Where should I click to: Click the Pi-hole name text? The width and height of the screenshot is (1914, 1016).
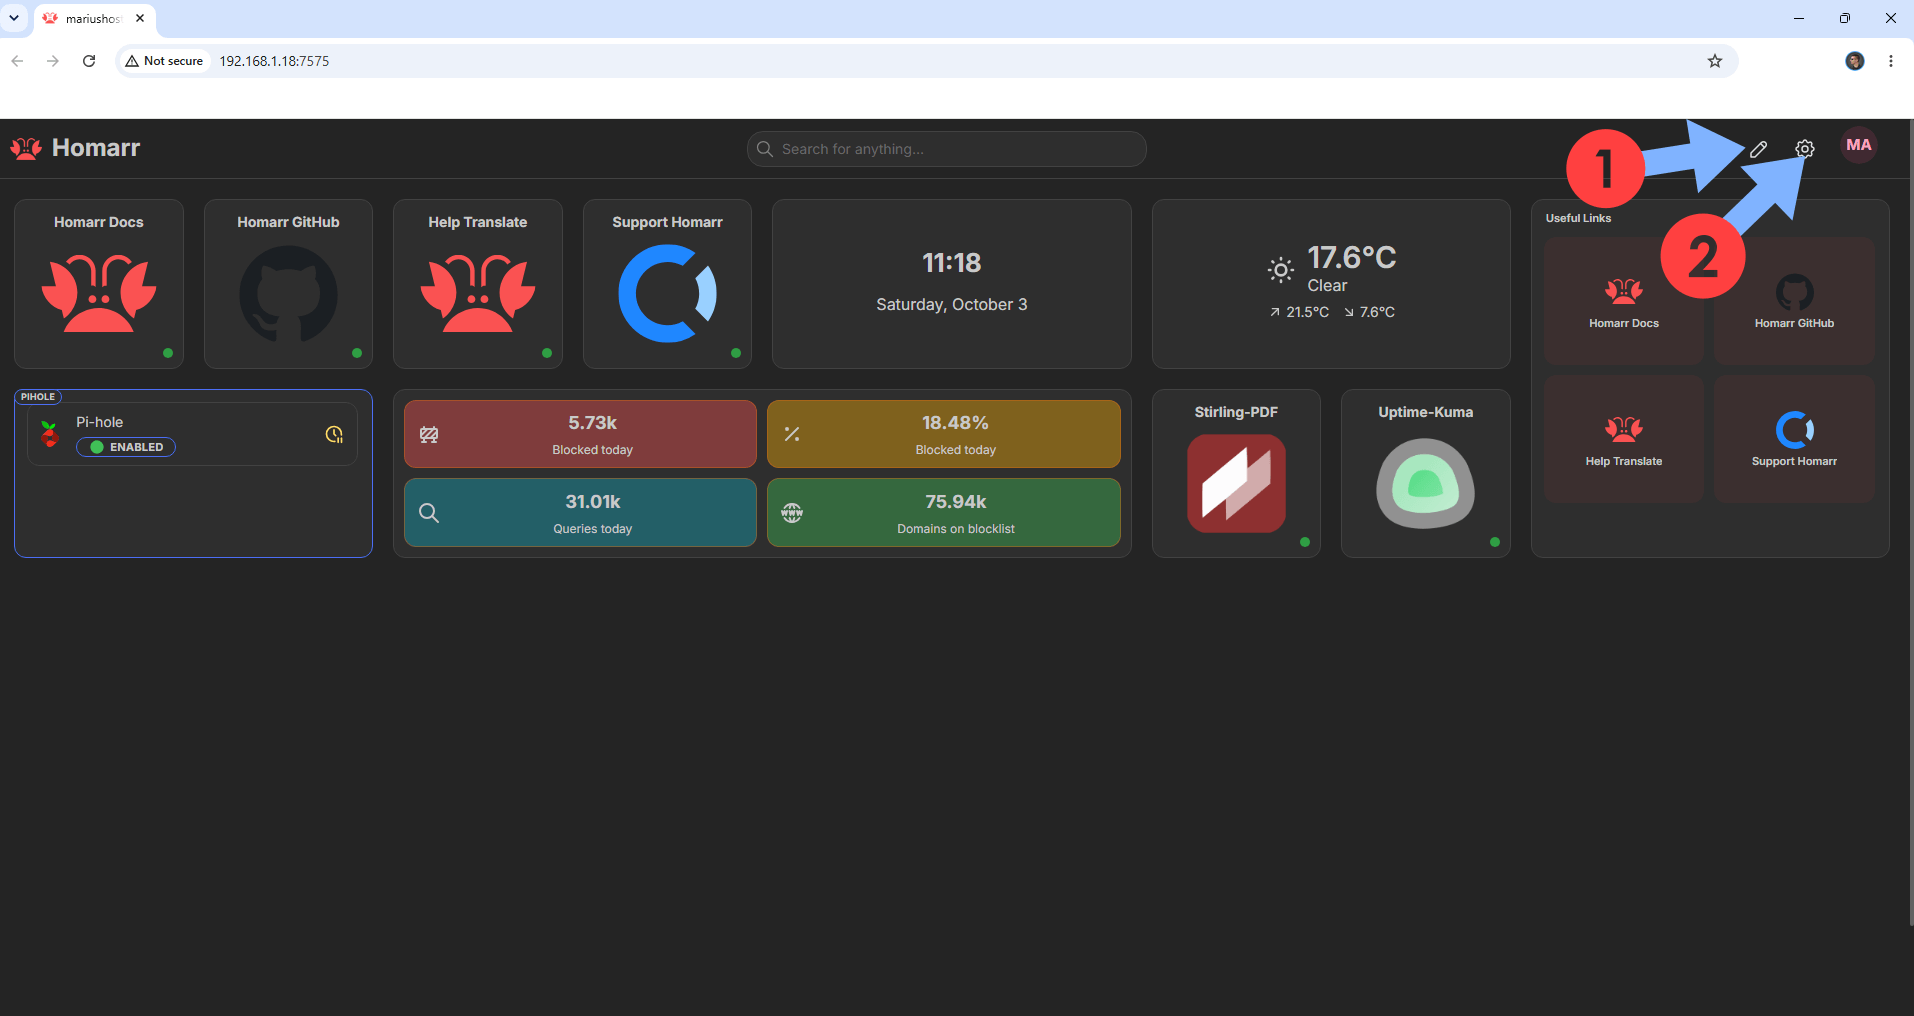tap(100, 422)
